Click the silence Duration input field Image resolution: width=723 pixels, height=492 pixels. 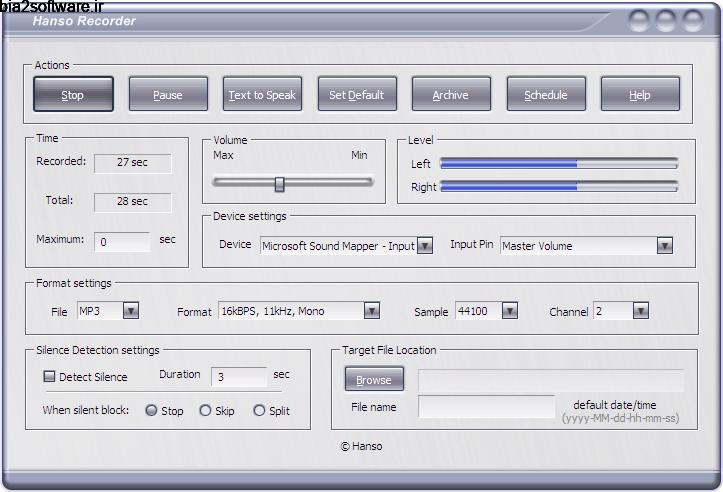[x=239, y=377]
